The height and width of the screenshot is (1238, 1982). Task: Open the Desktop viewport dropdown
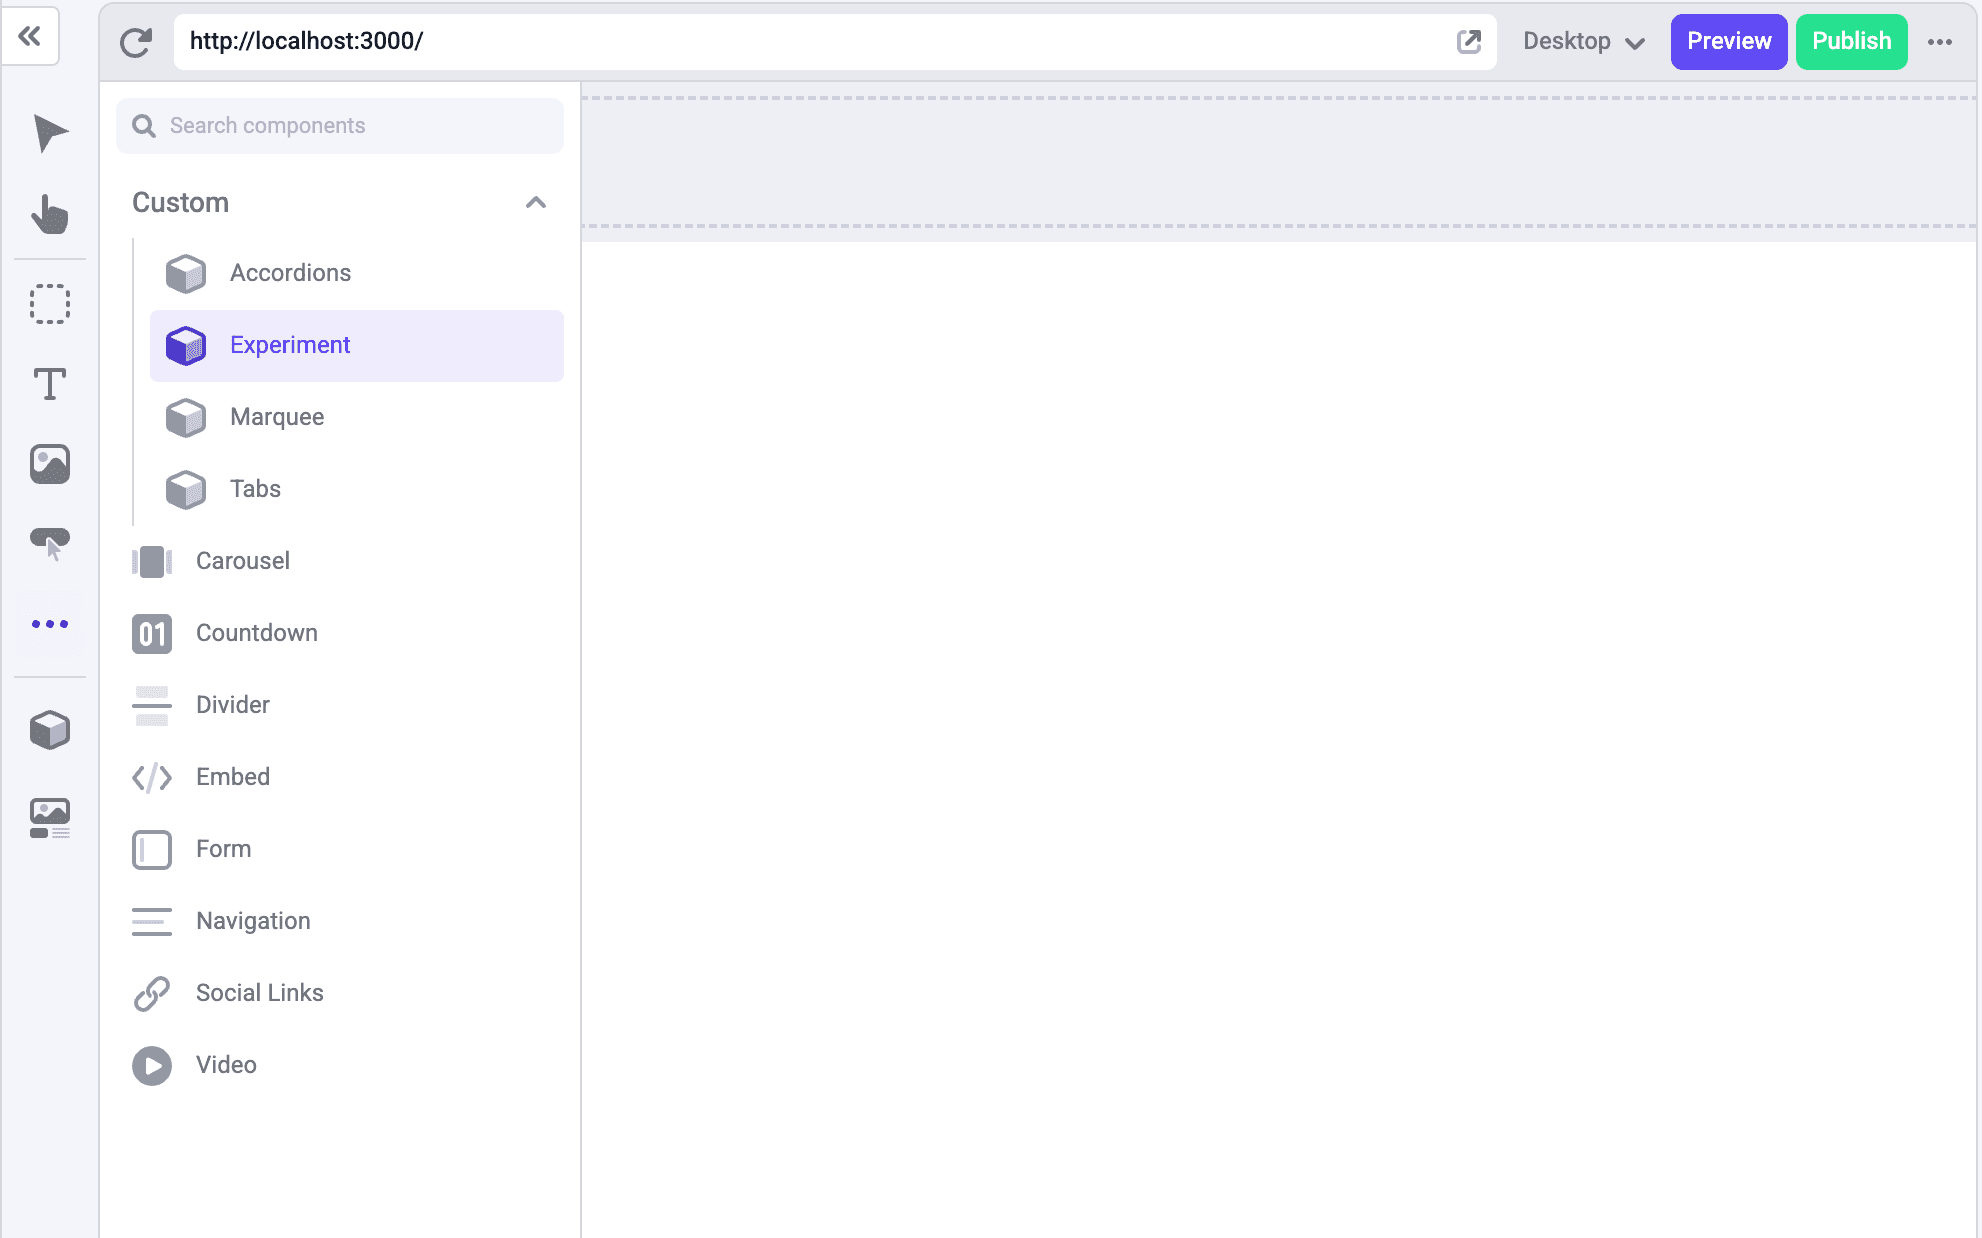pyautogui.click(x=1583, y=41)
